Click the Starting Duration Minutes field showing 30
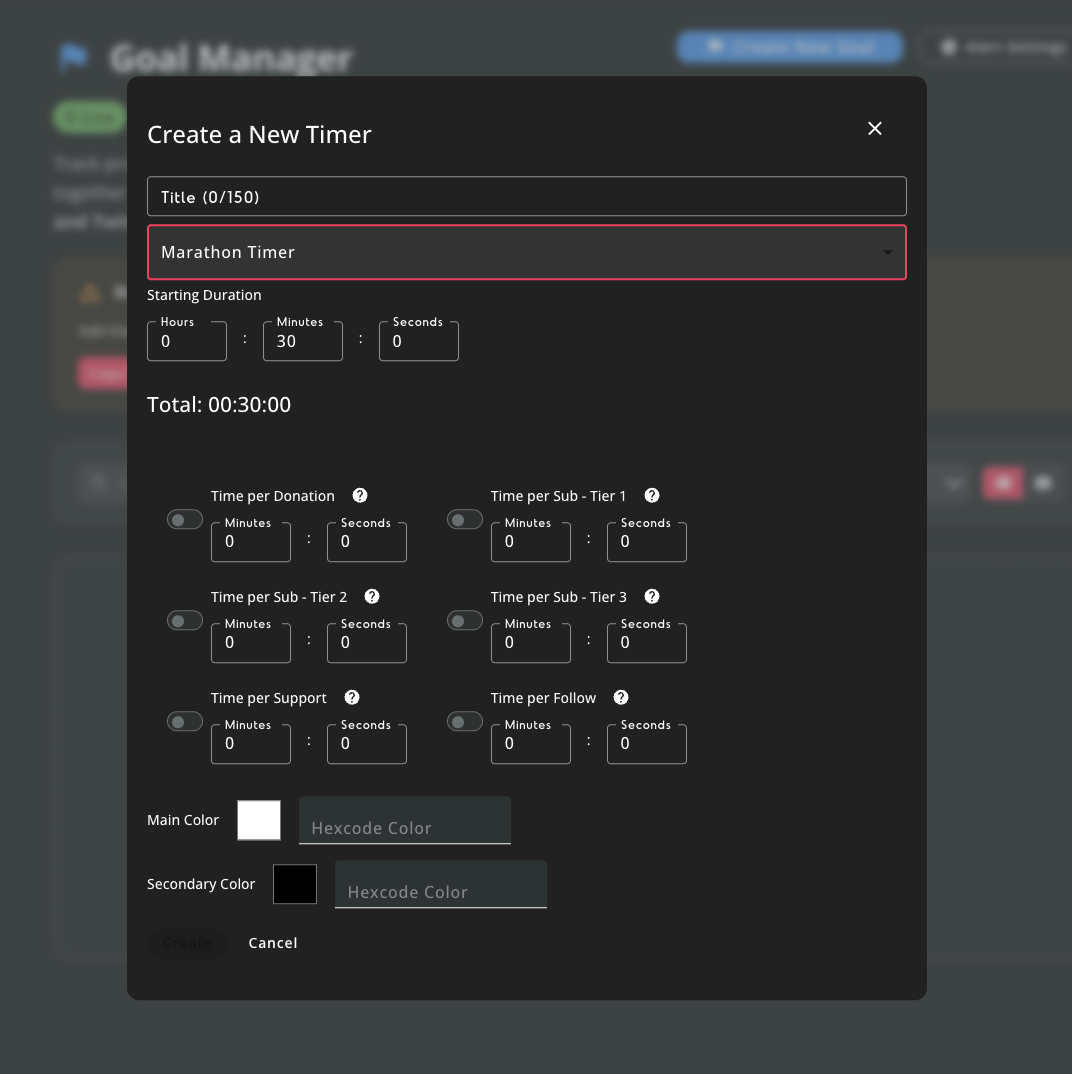1072x1074 pixels. [x=303, y=340]
